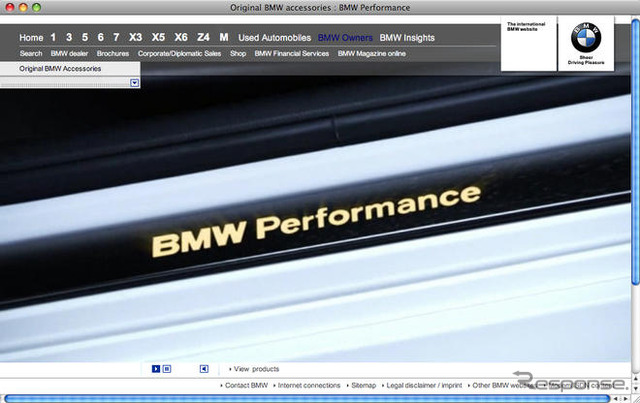Viewport: 640px width, 403px height.
Task: Open the BMW dealer link
Action: pyautogui.click(x=69, y=53)
